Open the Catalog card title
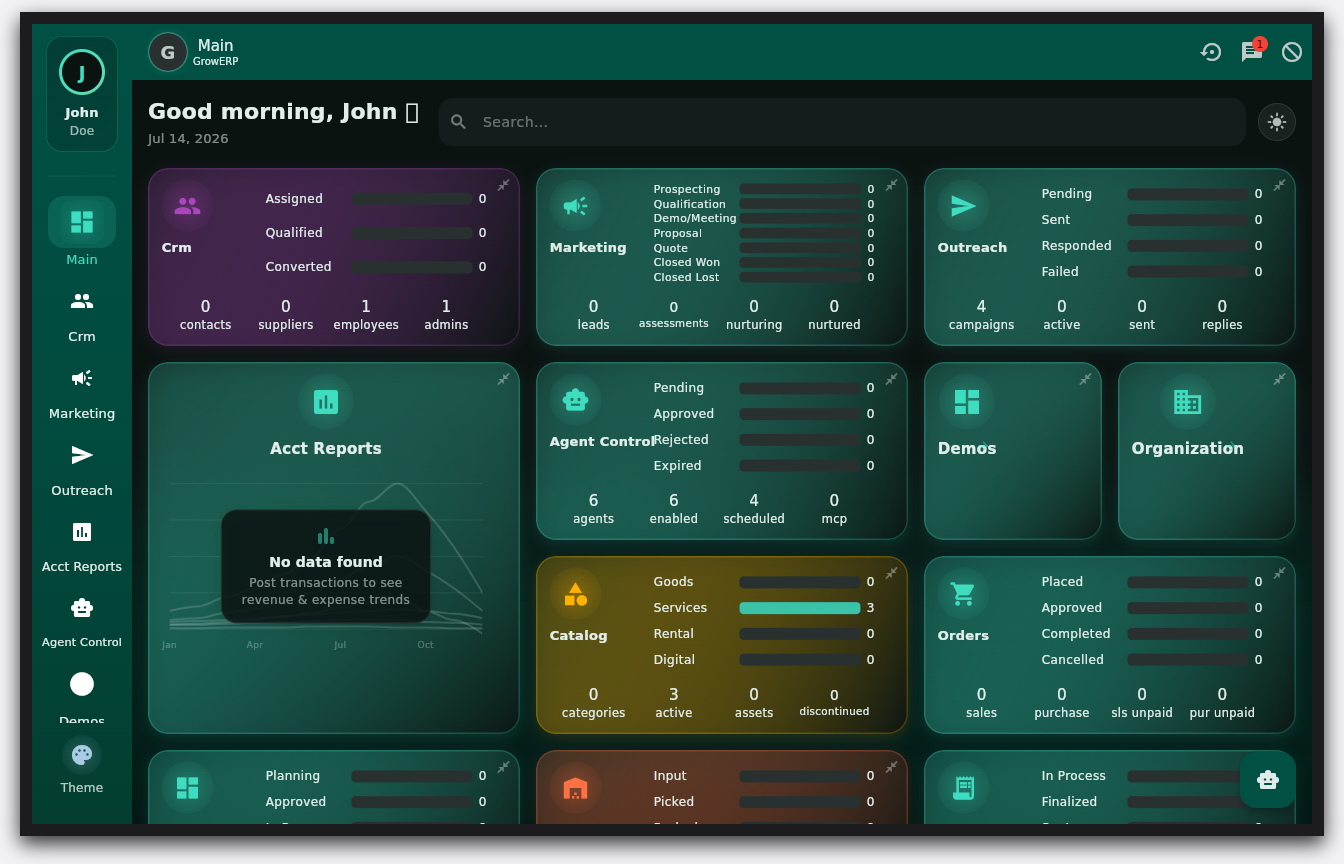 (x=578, y=635)
